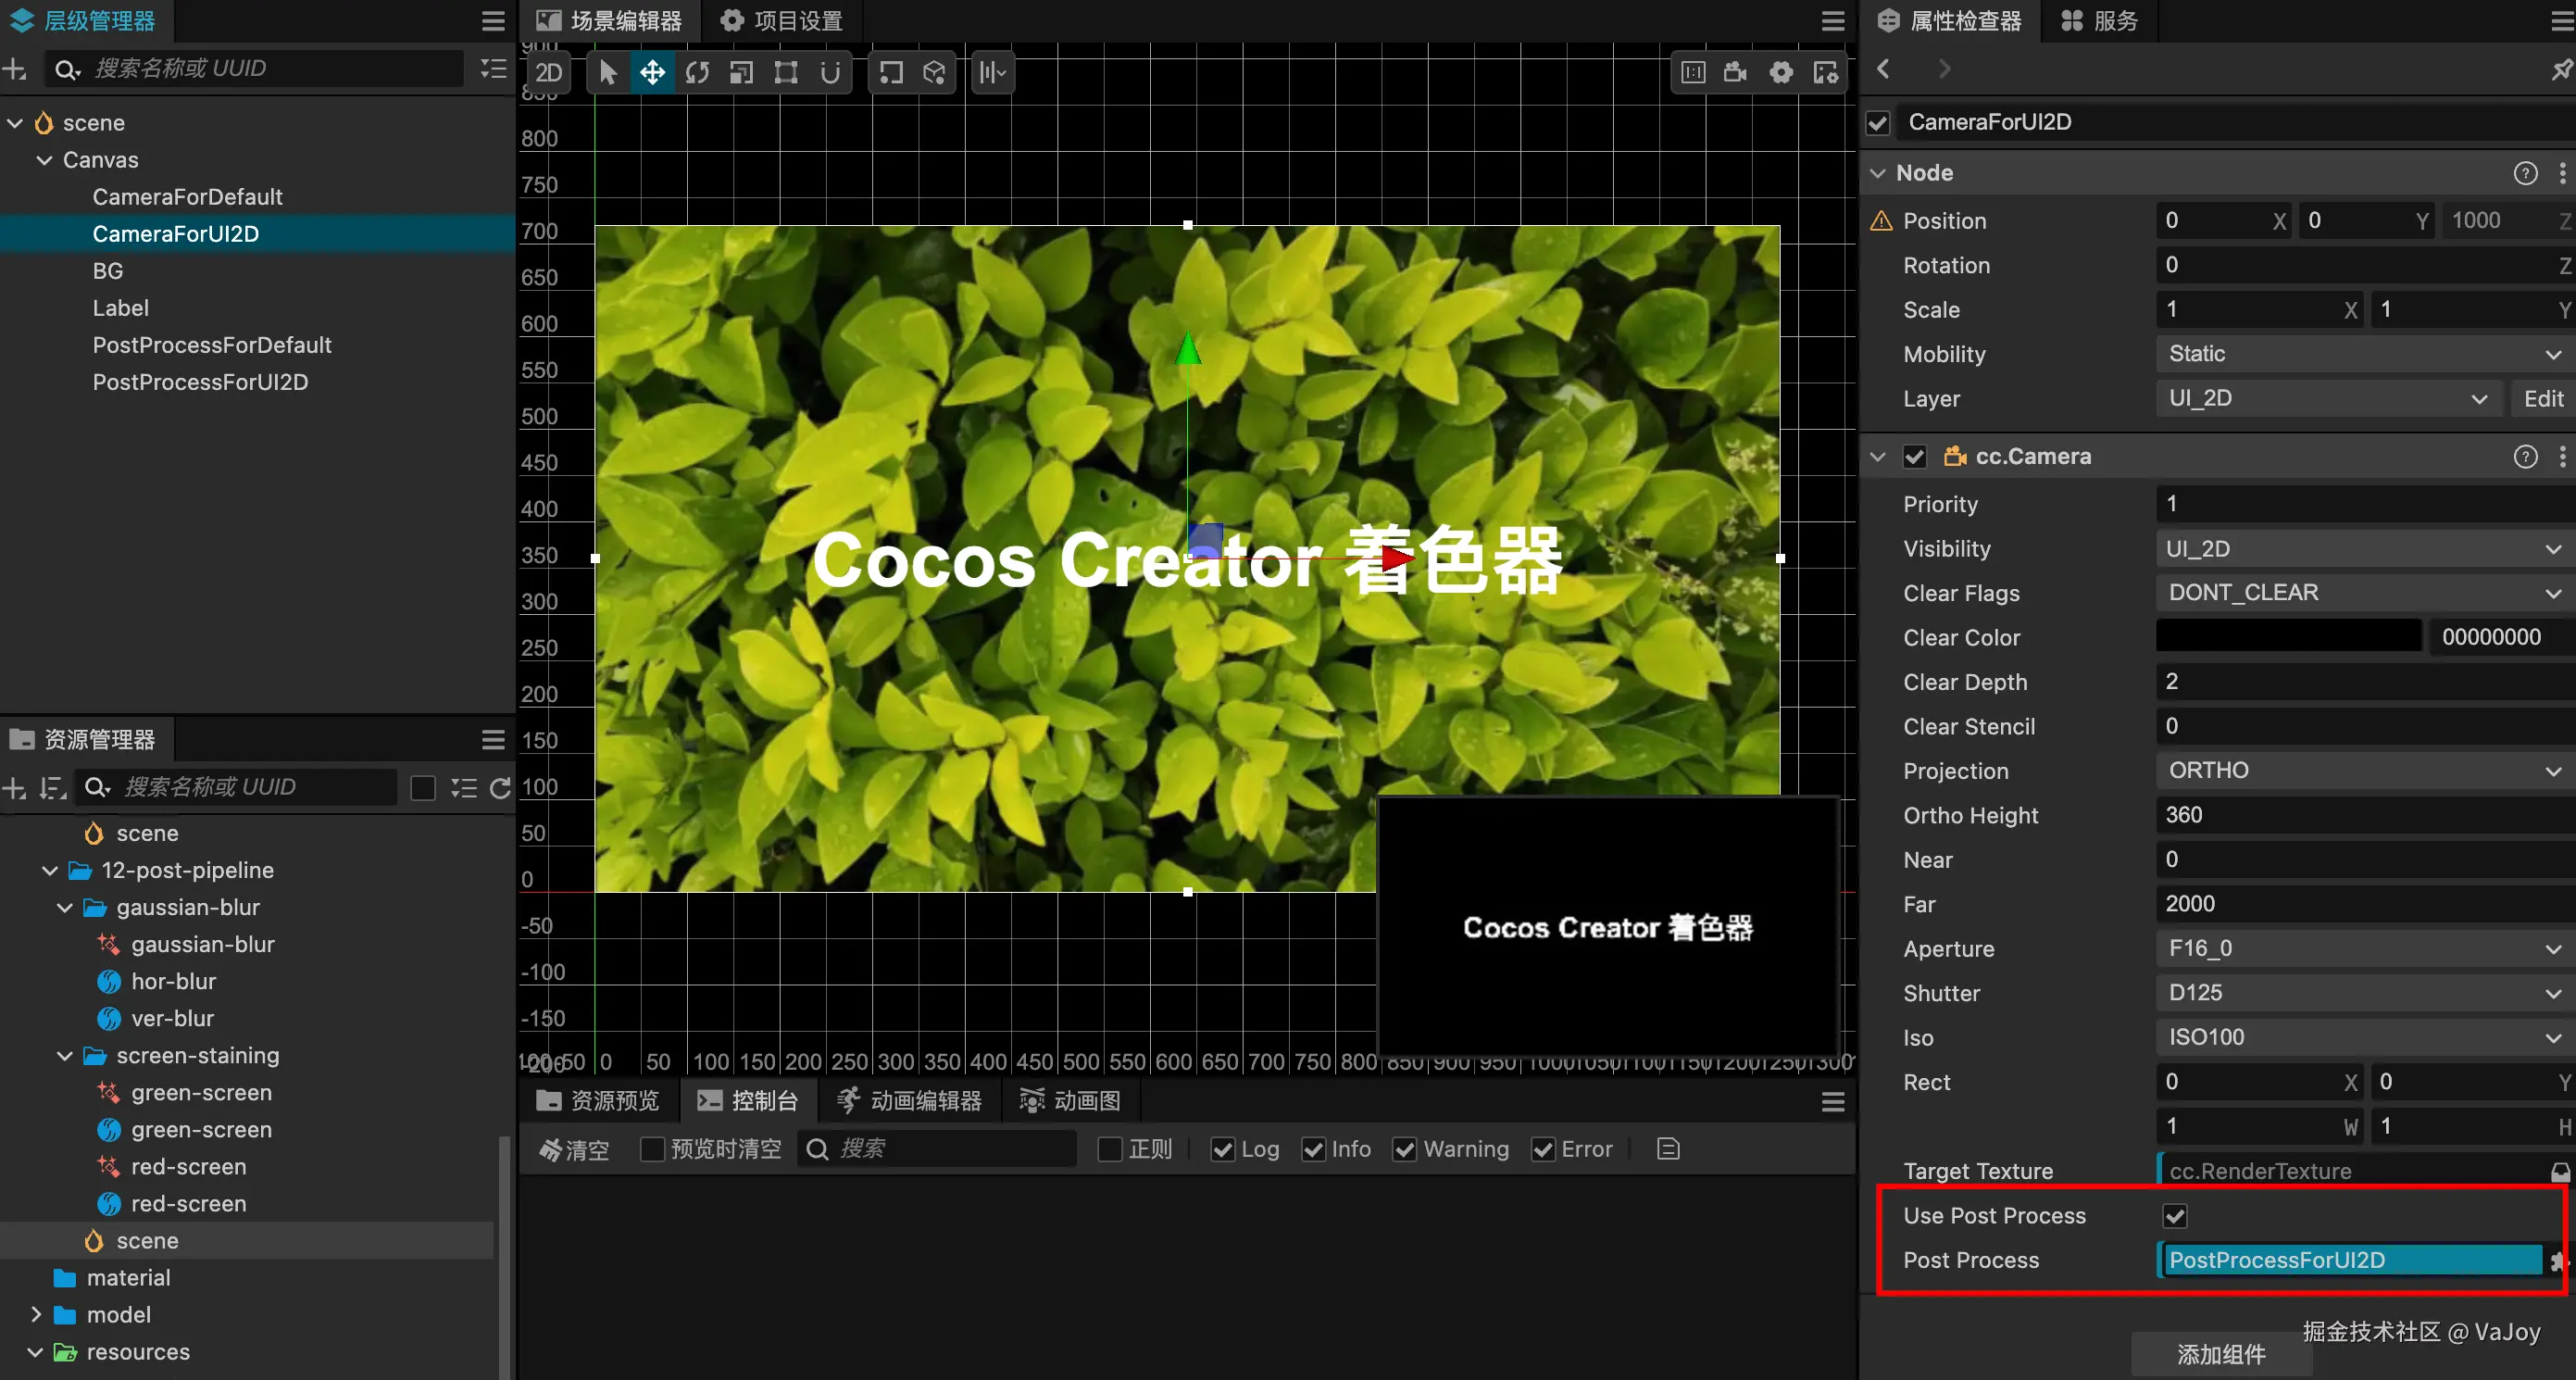2576x1380 pixels.
Task: Open the scene editor panel hamburger menu
Action: 1833,21
